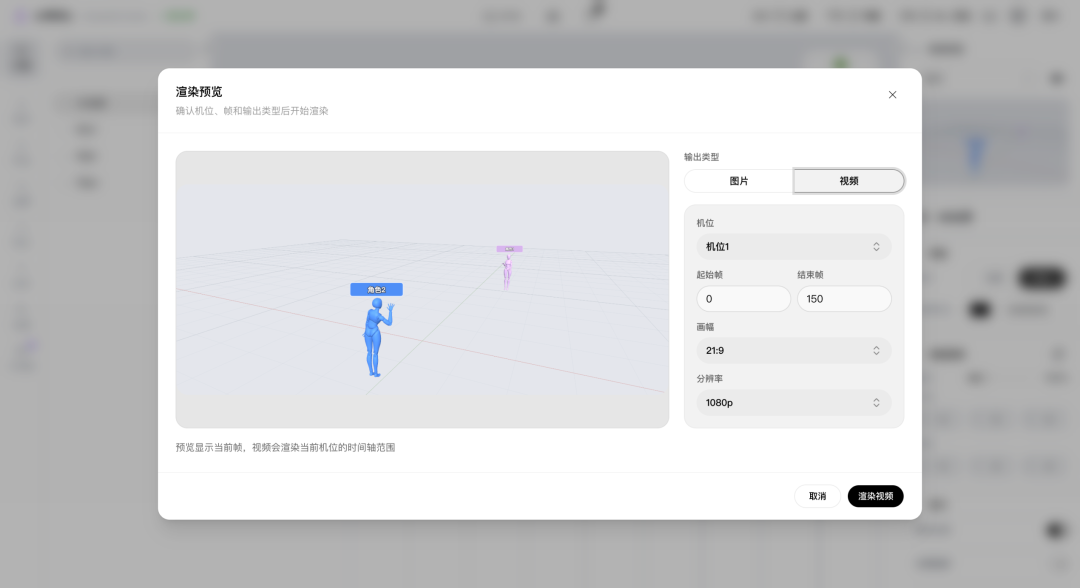Click the chevron arrows beside 1080p
1080x588 pixels.
click(876, 403)
